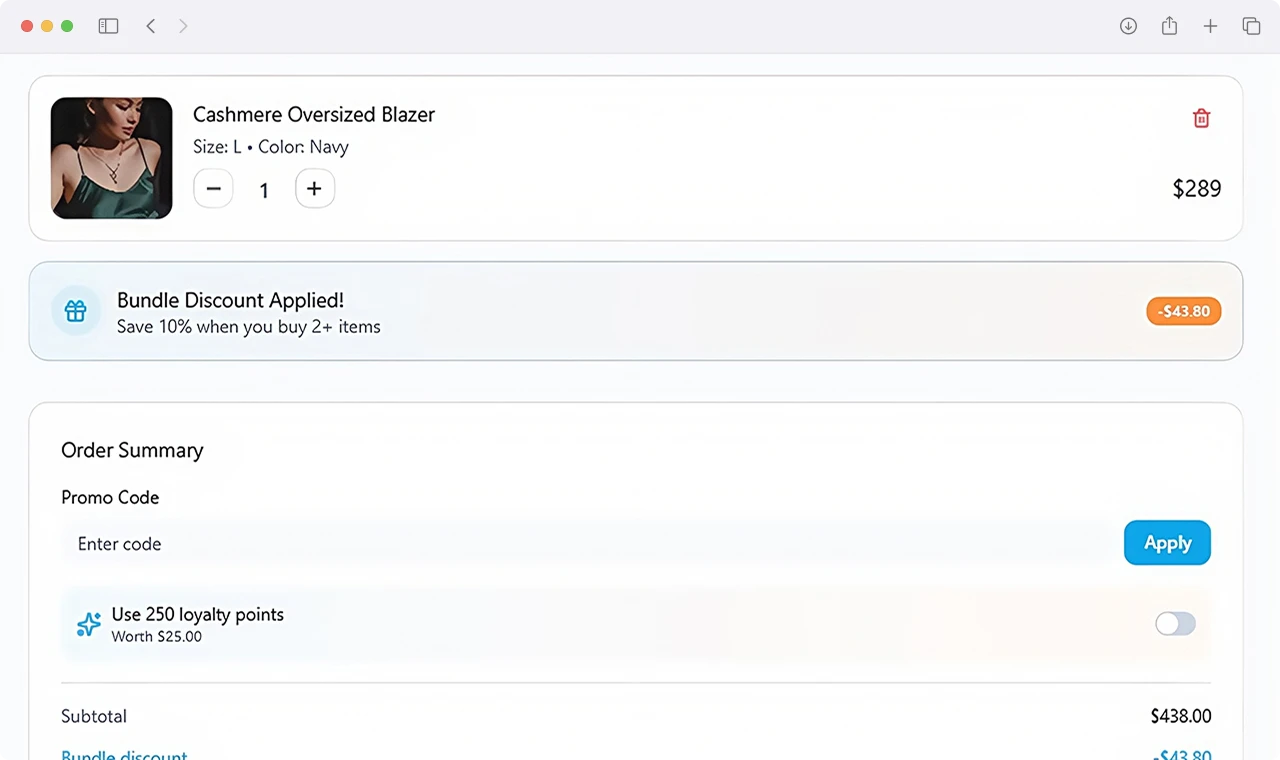This screenshot has height=760, width=1280.
Task: Click the Worth $25.00 text
Action: click(157, 637)
